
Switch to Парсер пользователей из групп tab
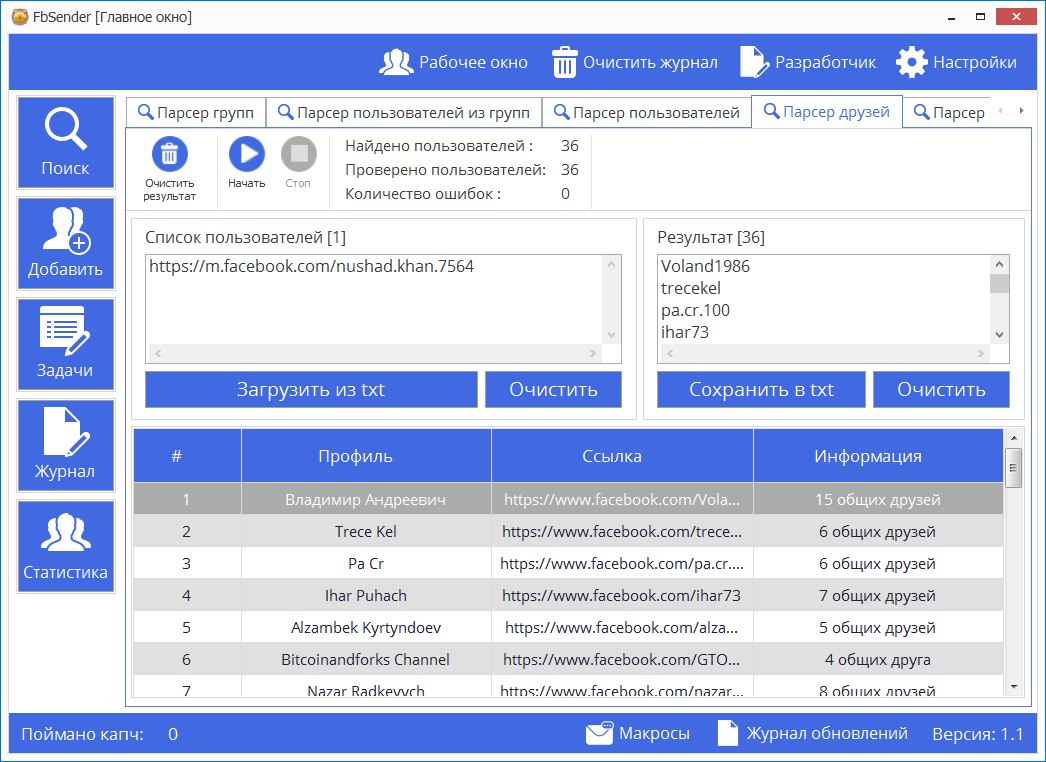(x=404, y=112)
